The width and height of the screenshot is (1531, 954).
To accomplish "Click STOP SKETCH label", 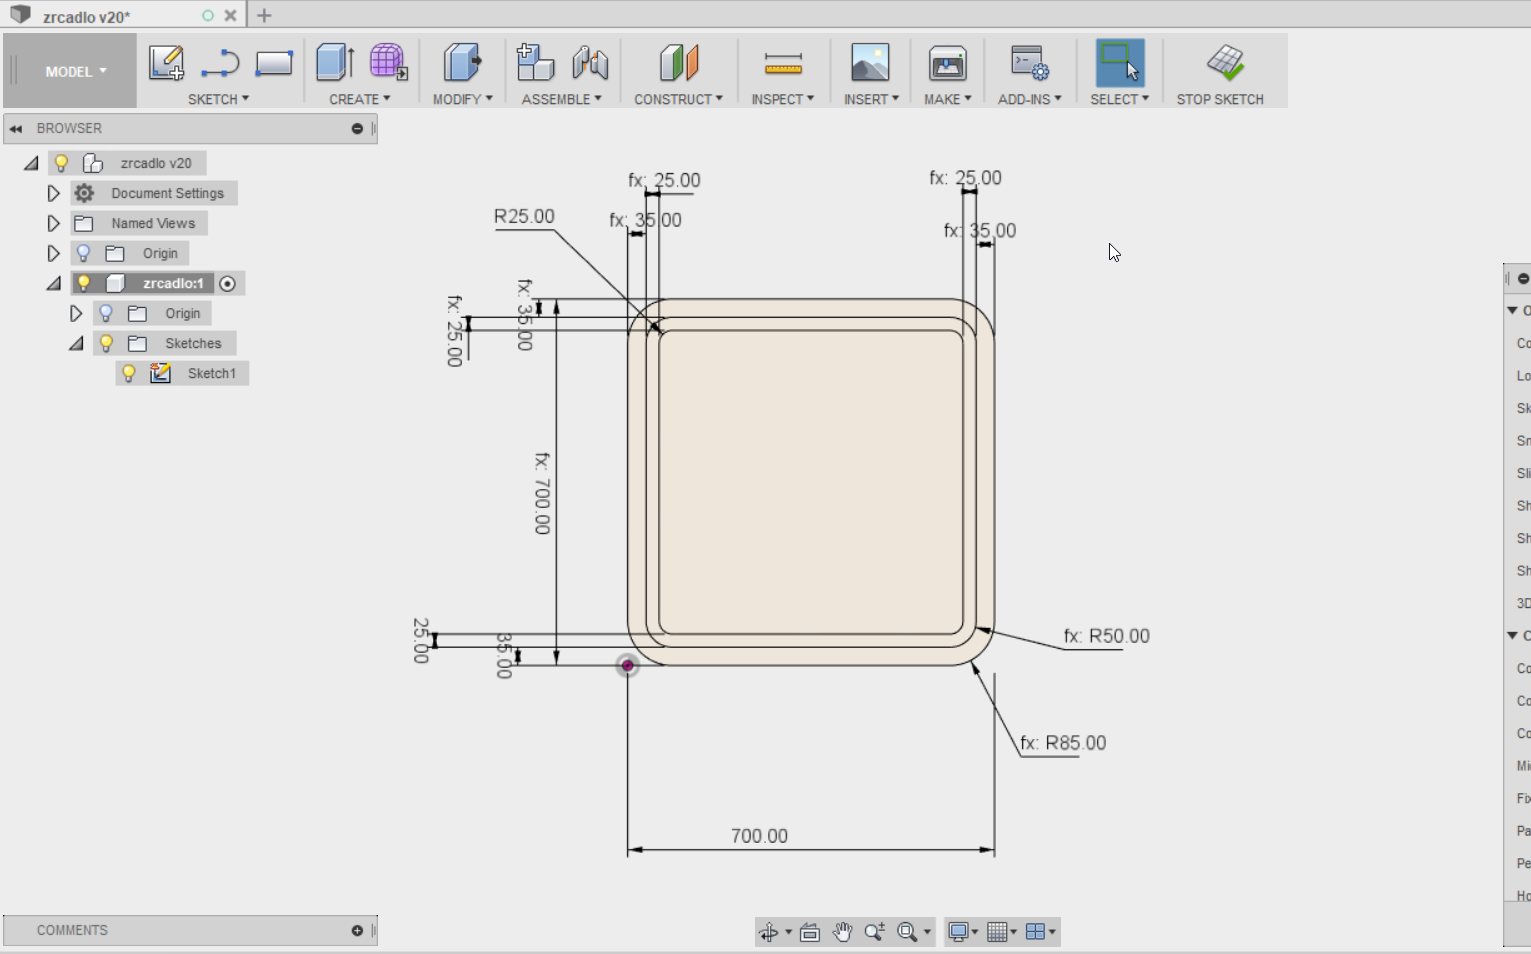I will point(1220,99).
